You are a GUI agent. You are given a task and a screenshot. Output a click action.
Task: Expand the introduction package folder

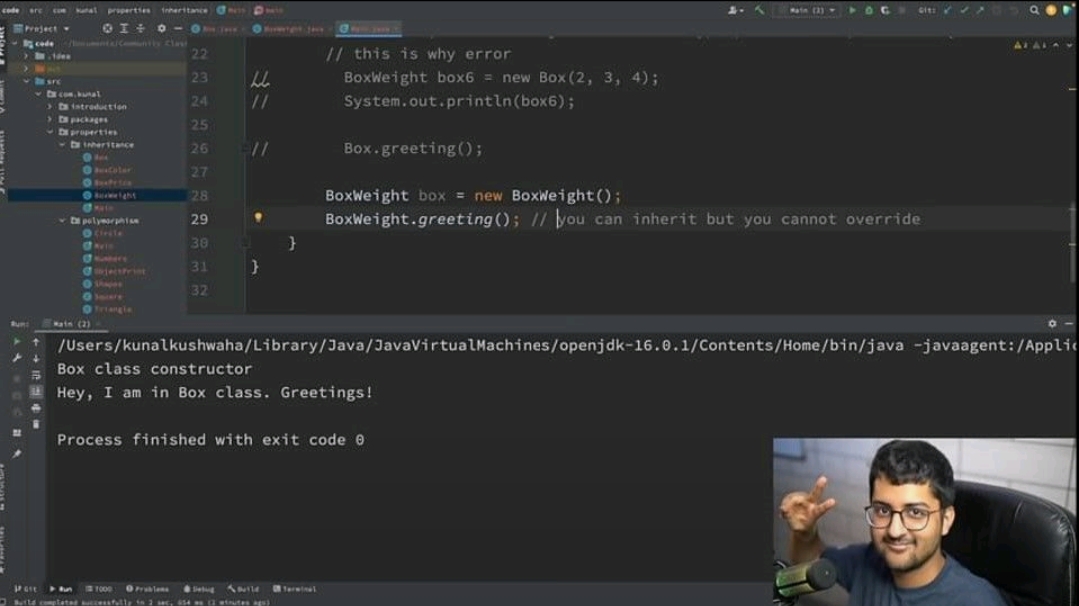tap(50, 107)
